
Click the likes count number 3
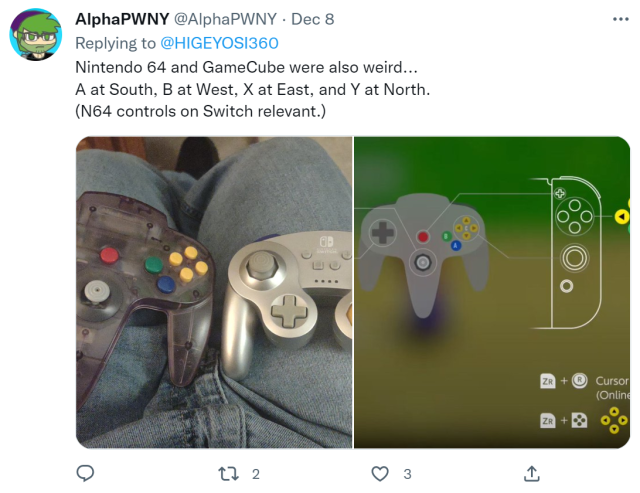tap(407, 474)
